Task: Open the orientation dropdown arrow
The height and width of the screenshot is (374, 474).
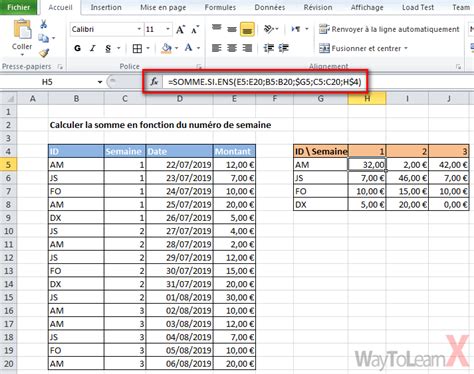Action: click(x=277, y=29)
